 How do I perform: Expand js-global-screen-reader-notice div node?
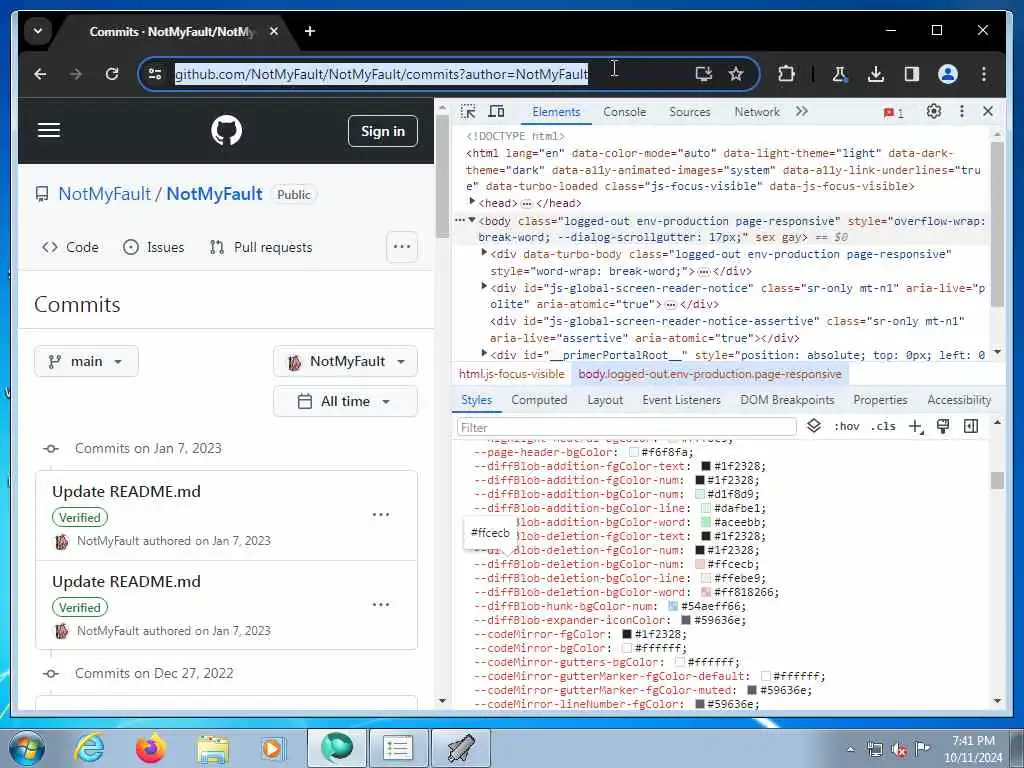pos(484,285)
